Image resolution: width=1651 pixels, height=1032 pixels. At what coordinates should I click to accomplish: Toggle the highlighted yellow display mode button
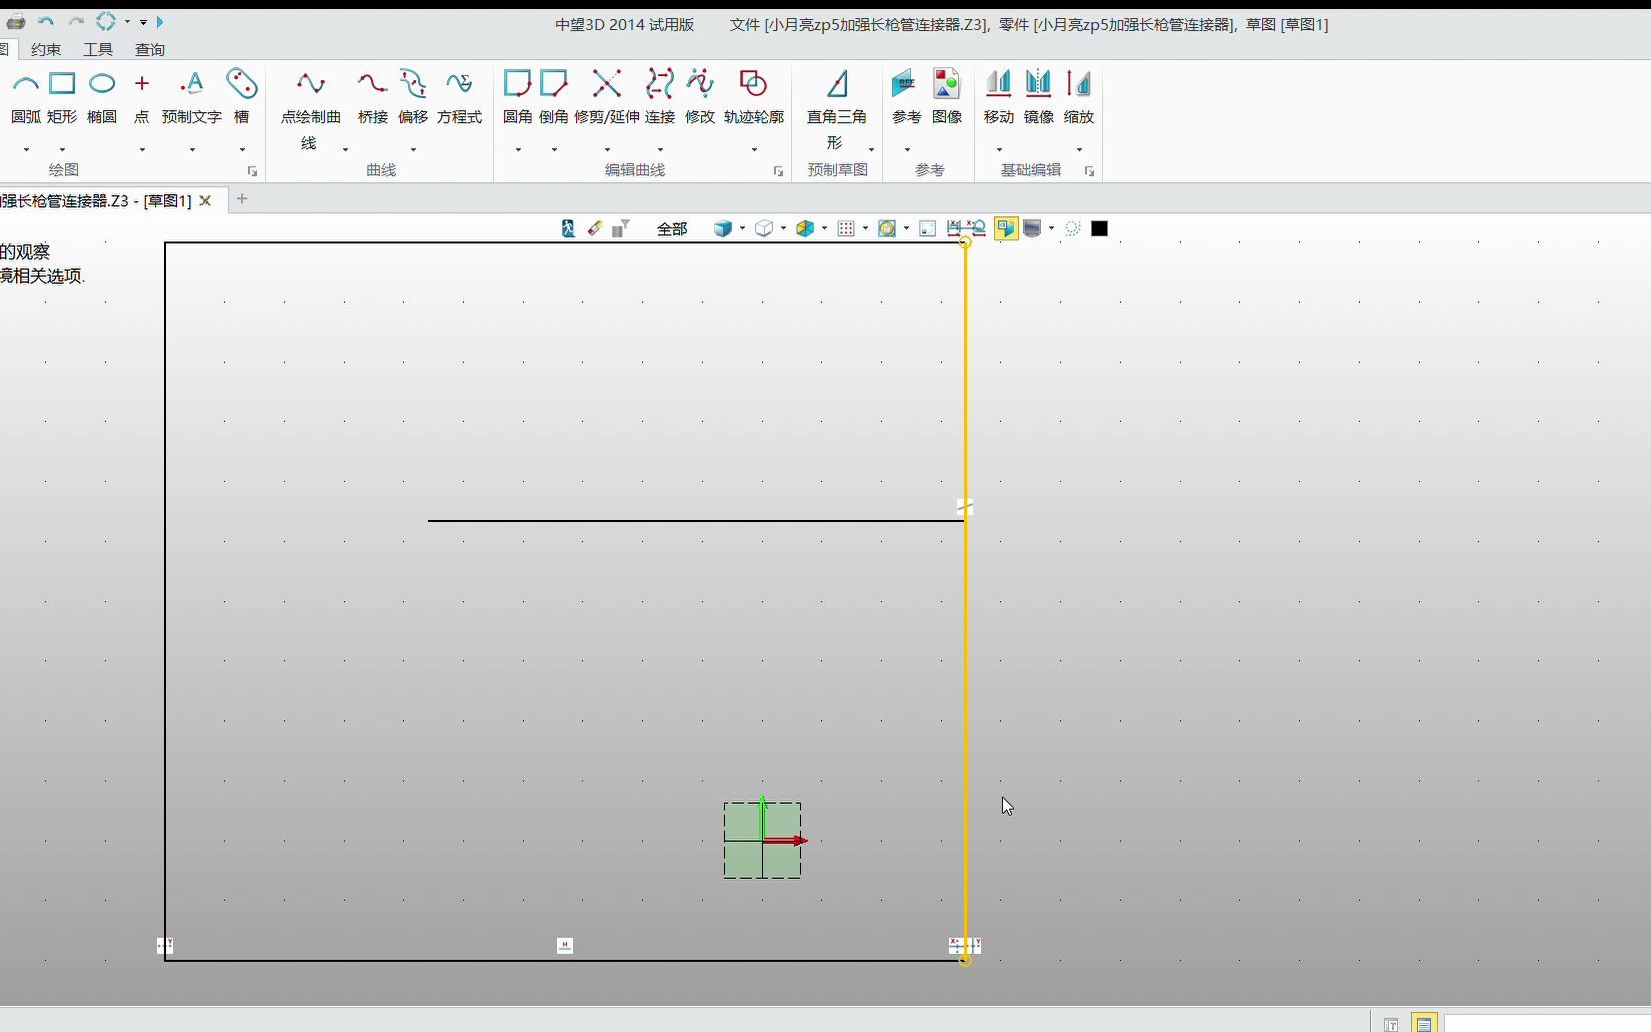click(1006, 228)
